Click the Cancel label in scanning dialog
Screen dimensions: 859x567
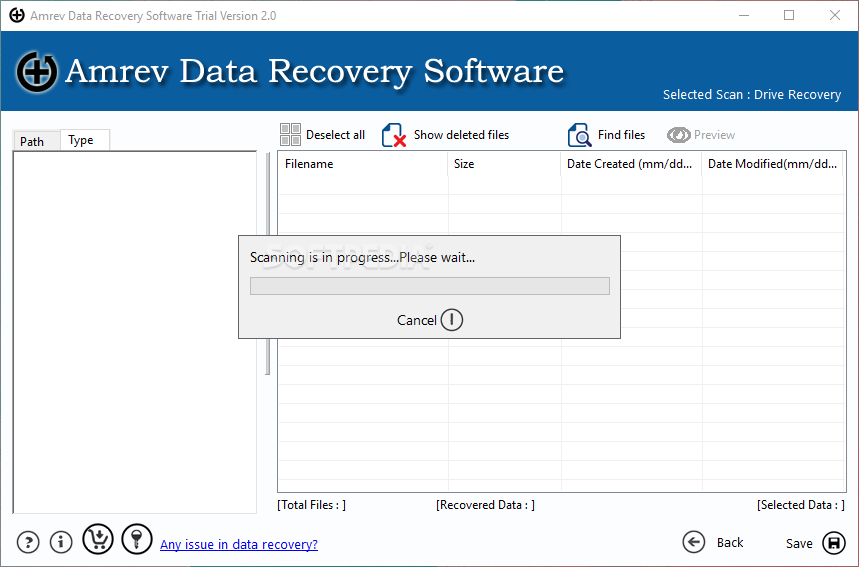pyautogui.click(x=416, y=320)
